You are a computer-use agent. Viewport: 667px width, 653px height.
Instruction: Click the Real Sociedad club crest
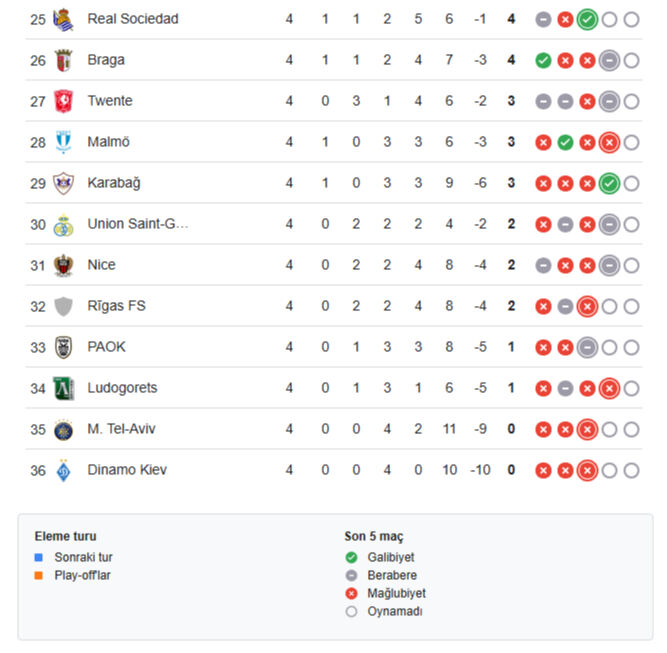pos(64,19)
